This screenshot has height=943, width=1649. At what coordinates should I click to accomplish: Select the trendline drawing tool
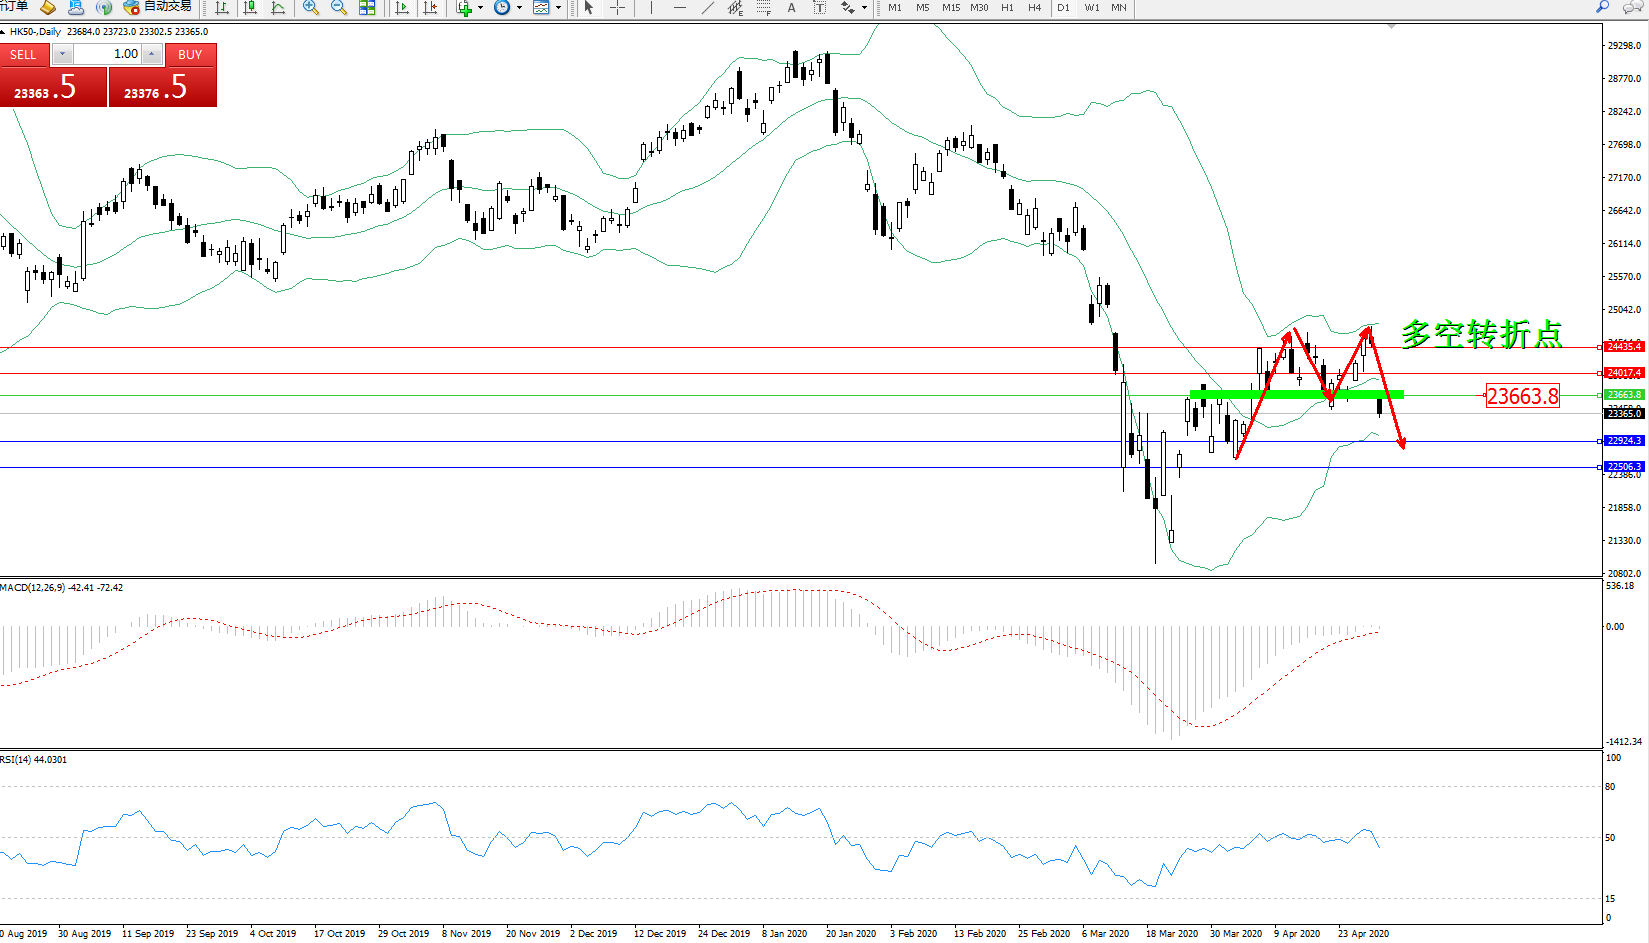coord(708,8)
